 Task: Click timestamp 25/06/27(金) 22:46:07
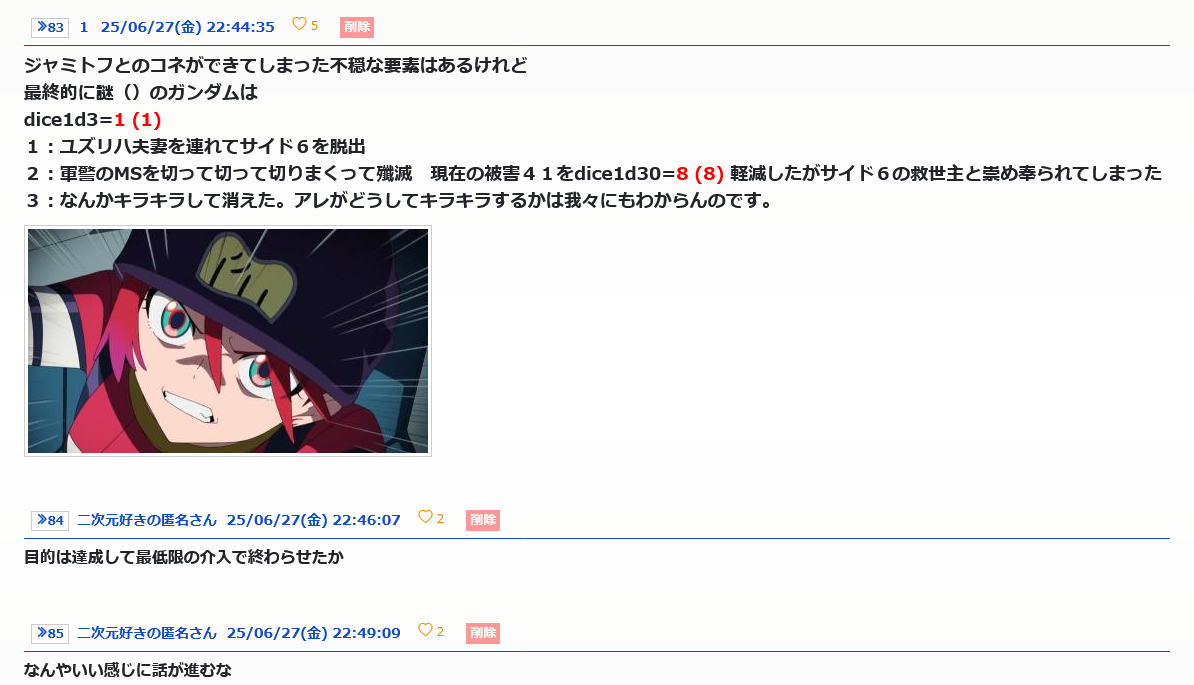pyautogui.click(x=314, y=521)
